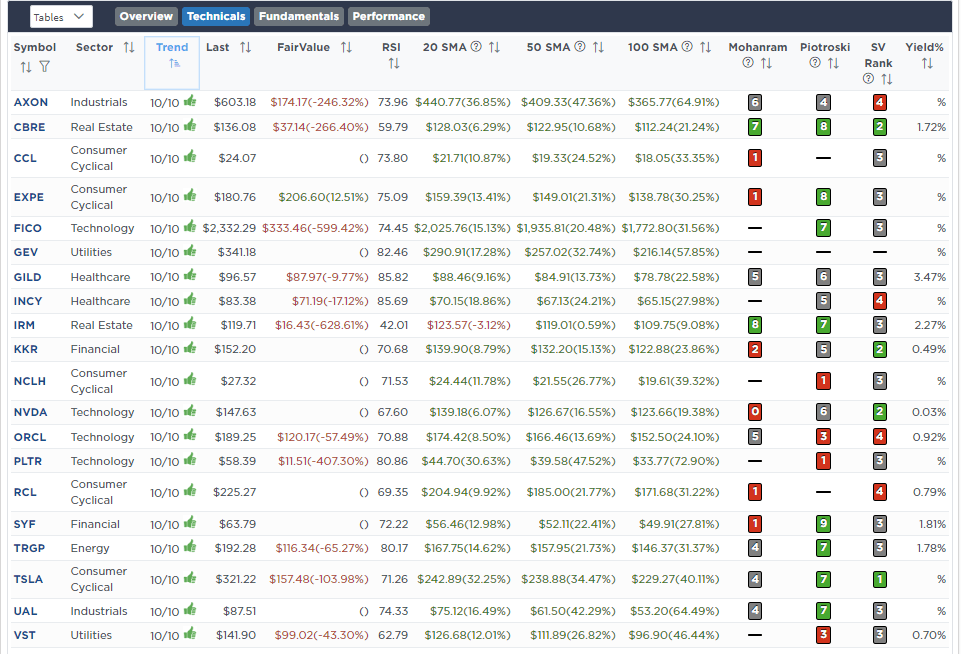This screenshot has height=654, width=961.
Task: Open the Fundamentals tab
Action: 298,17
